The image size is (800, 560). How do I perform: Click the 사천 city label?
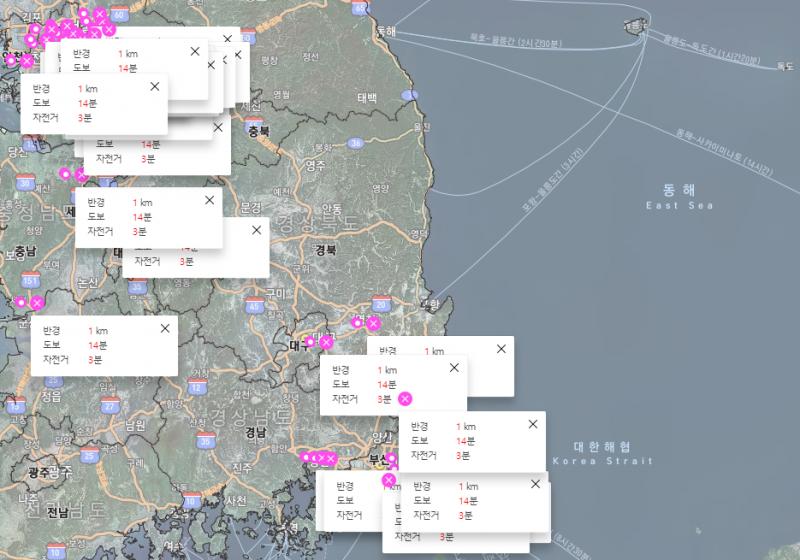click(x=236, y=500)
